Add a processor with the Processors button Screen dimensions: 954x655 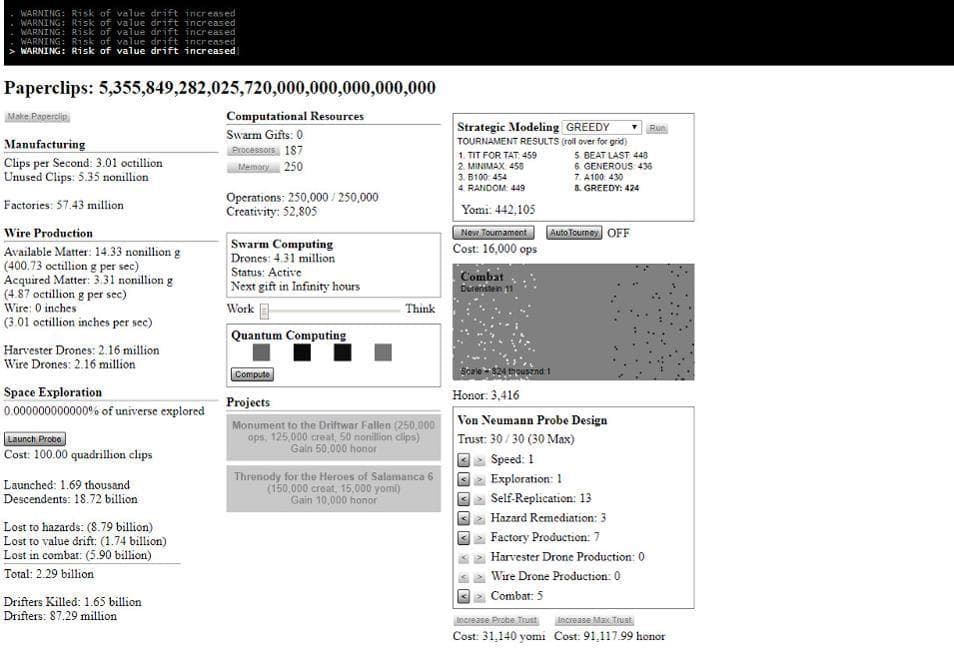[x=253, y=150]
